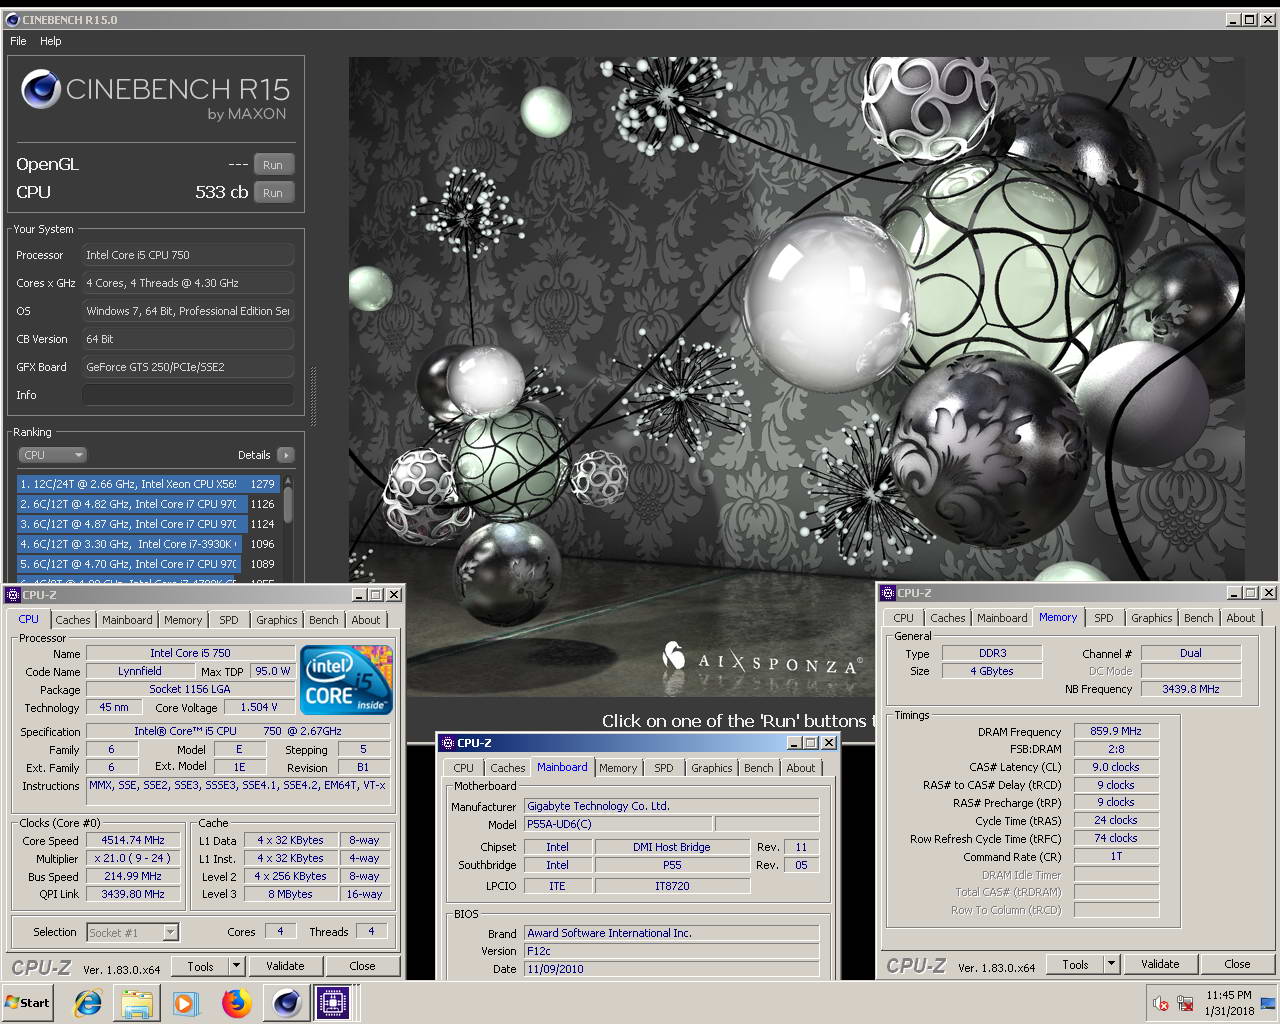Open the File menu in Cinebench
Viewport: 1280px width, 1024px height.
(x=18, y=41)
